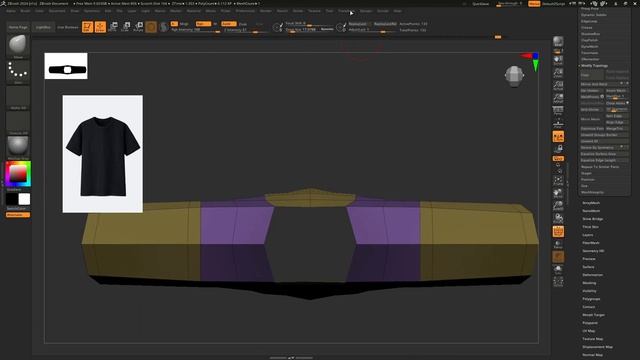Open the current brush thumbnail

click(x=18, y=46)
